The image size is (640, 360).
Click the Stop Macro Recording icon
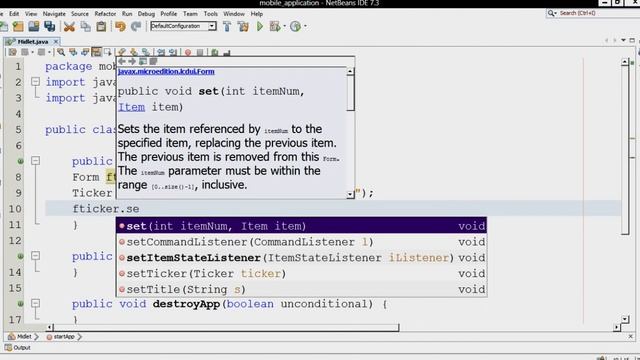(x=200, y=52)
